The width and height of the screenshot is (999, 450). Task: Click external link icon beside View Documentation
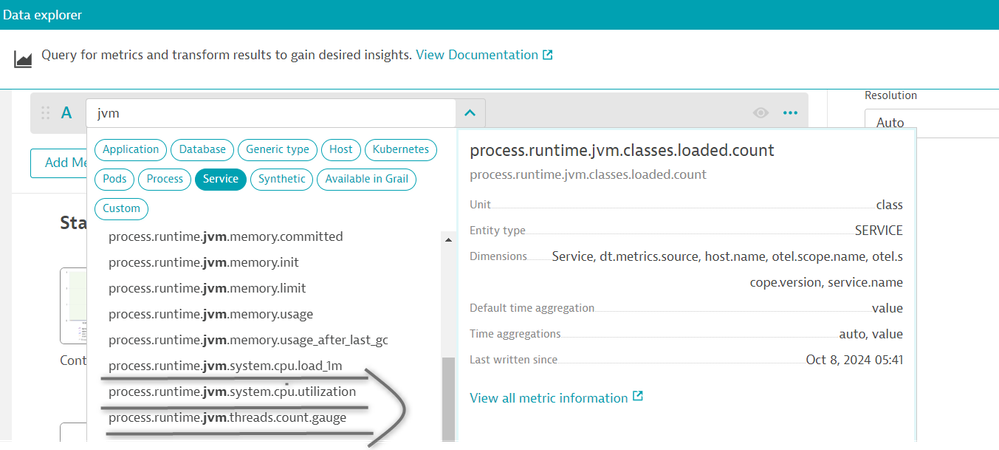coord(547,55)
